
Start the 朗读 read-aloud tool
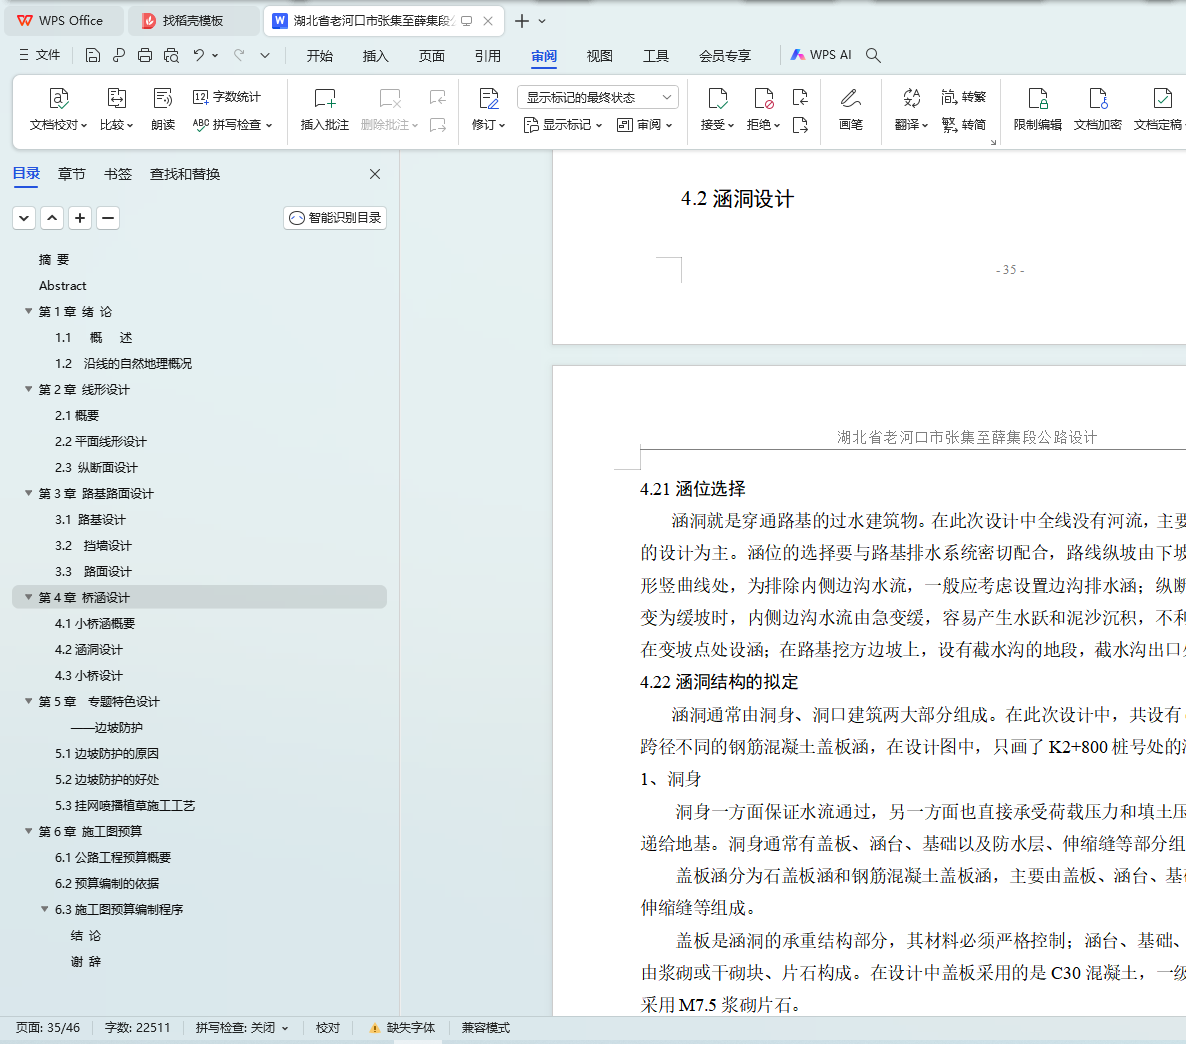pyautogui.click(x=163, y=109)
